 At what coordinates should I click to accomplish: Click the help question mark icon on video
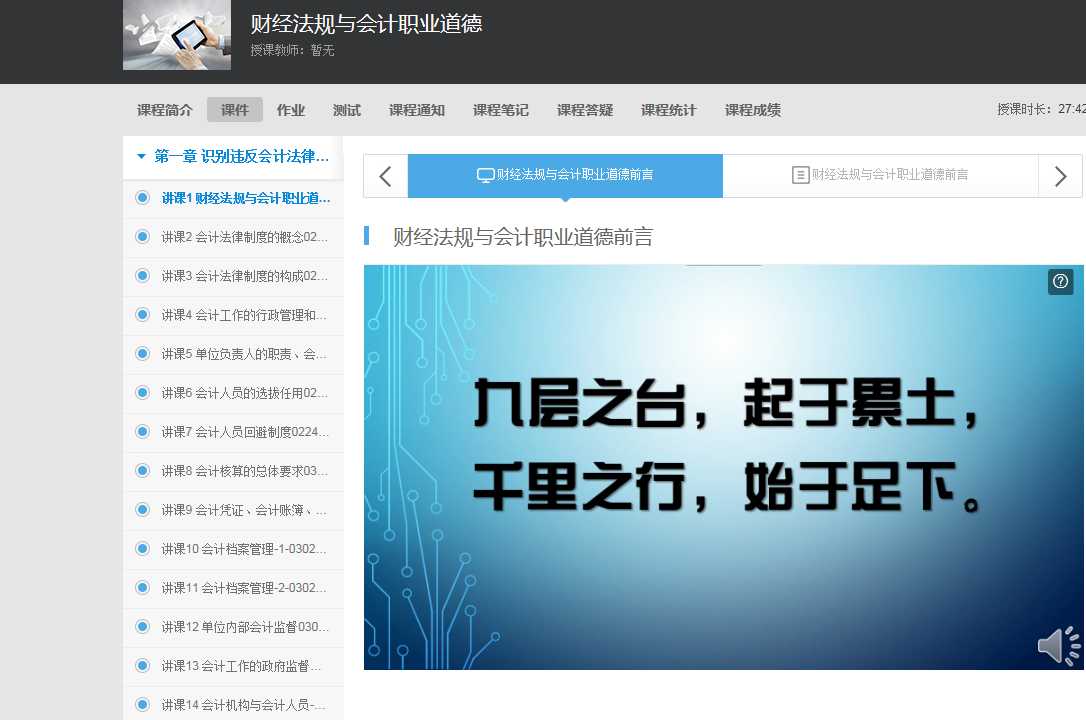click(1060, 282)
